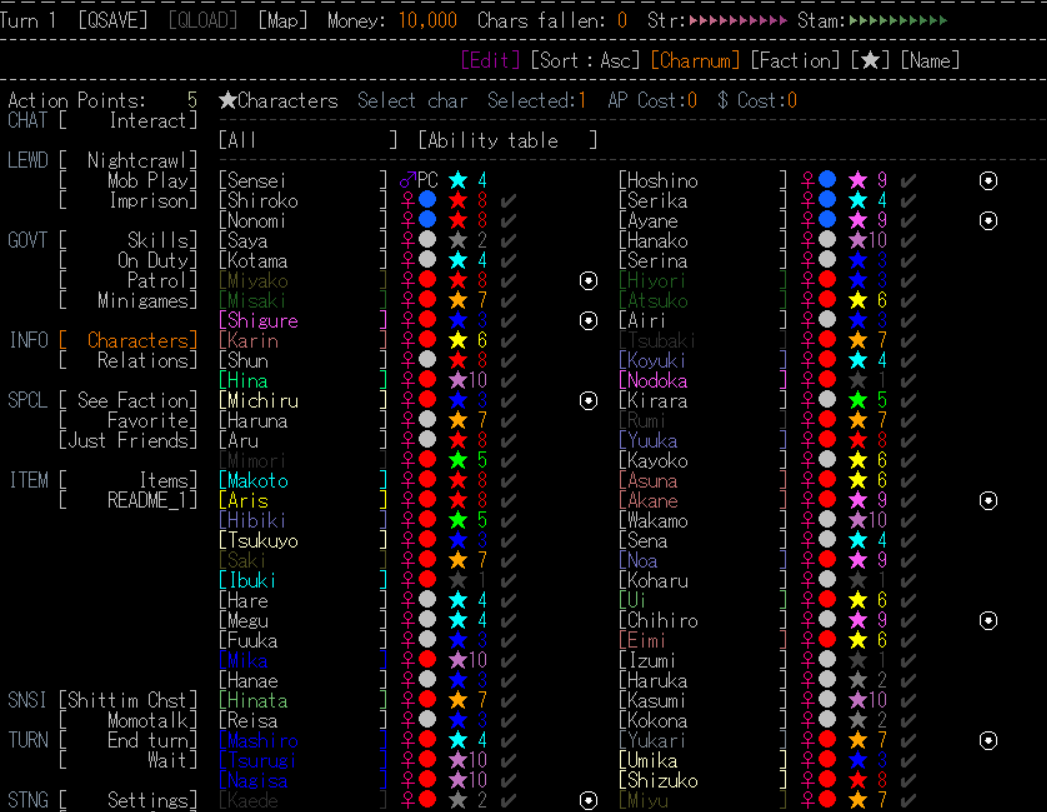Click the [QSAVE] button
1047x812 pixels.
[x=113, y=21]
